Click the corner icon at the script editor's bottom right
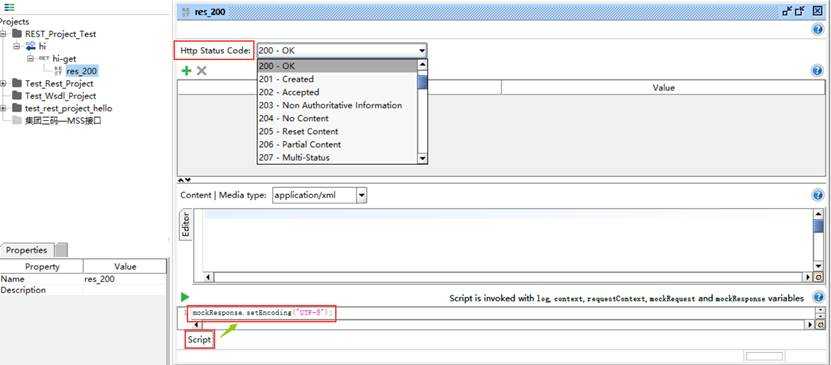The image size is (831, 365). click(820, 324)
